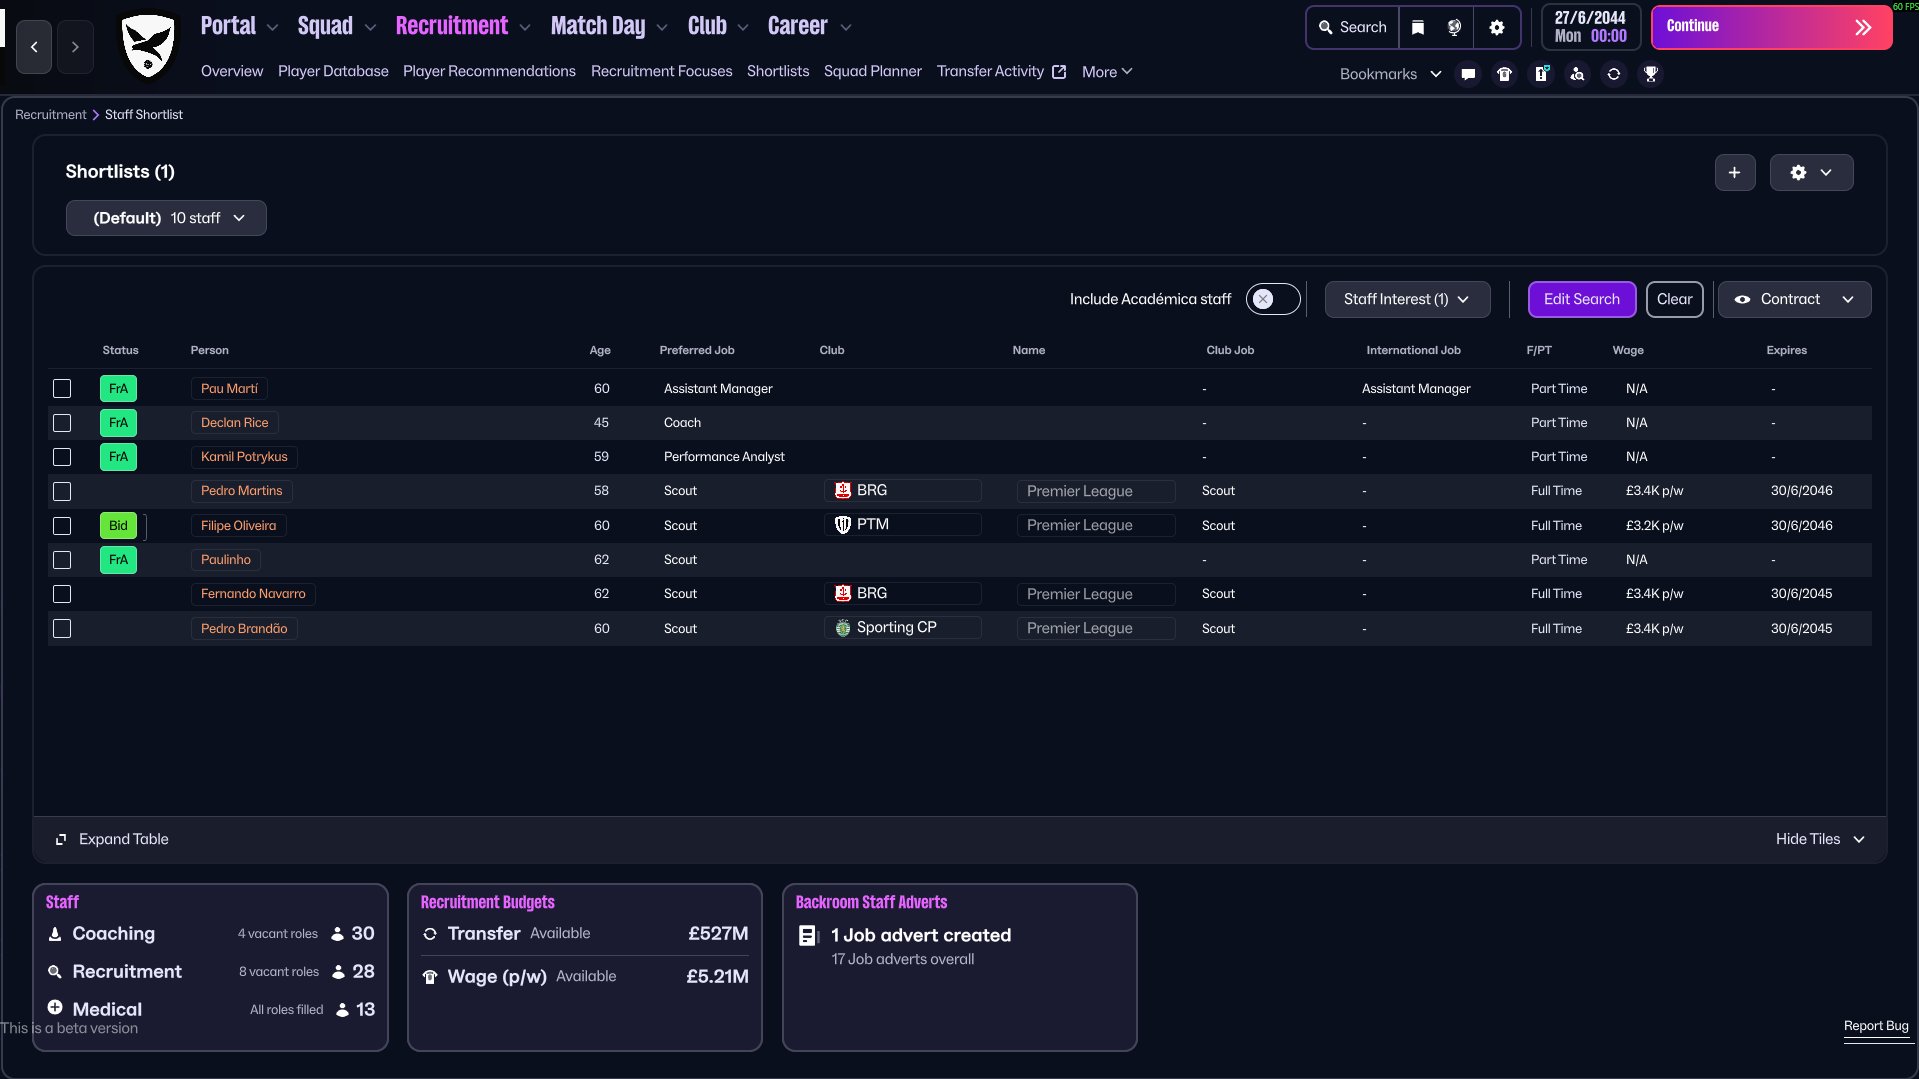Click the "8 vacant roles" Recruitment text
Screen dimensions: 1919x1079
click(x=279, y=972)
